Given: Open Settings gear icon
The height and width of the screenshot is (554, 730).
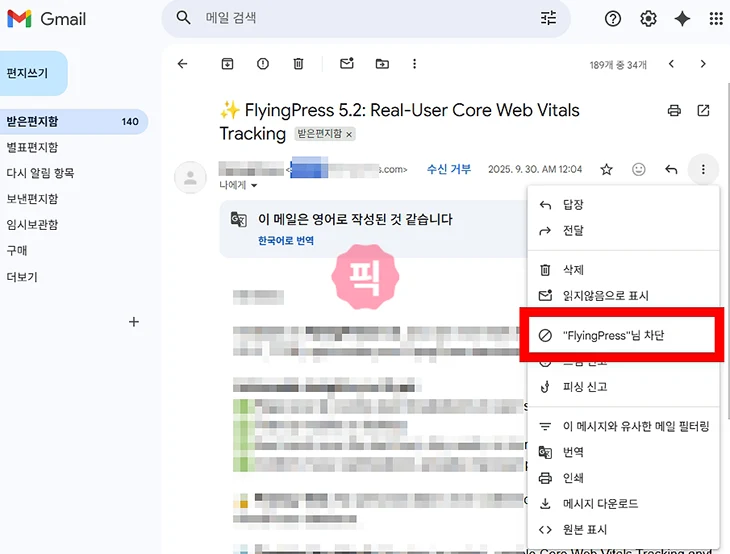Looking at the screenshot, I should coord(648,19).
